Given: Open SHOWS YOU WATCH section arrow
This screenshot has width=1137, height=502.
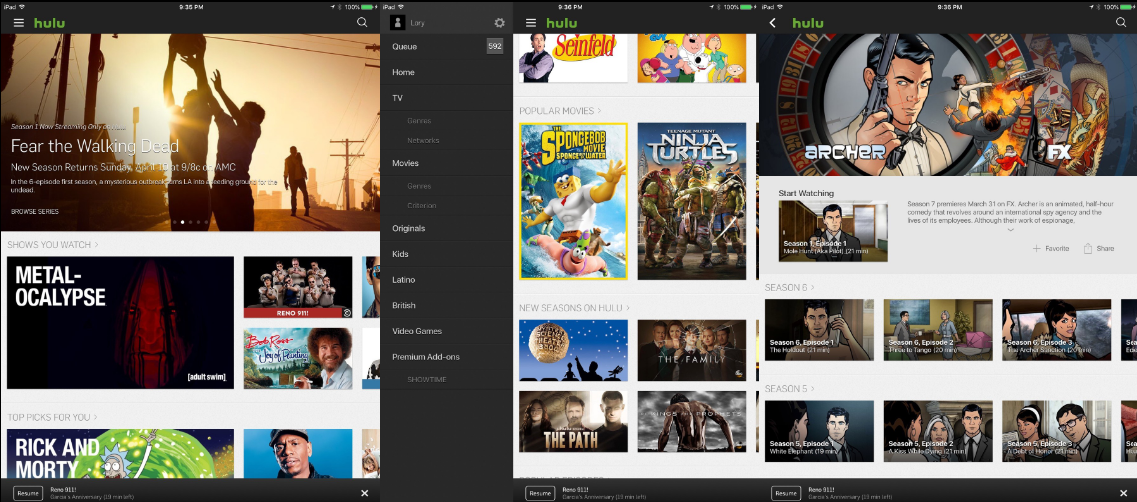Looking at the screenshot, I should tap(96, 244).
